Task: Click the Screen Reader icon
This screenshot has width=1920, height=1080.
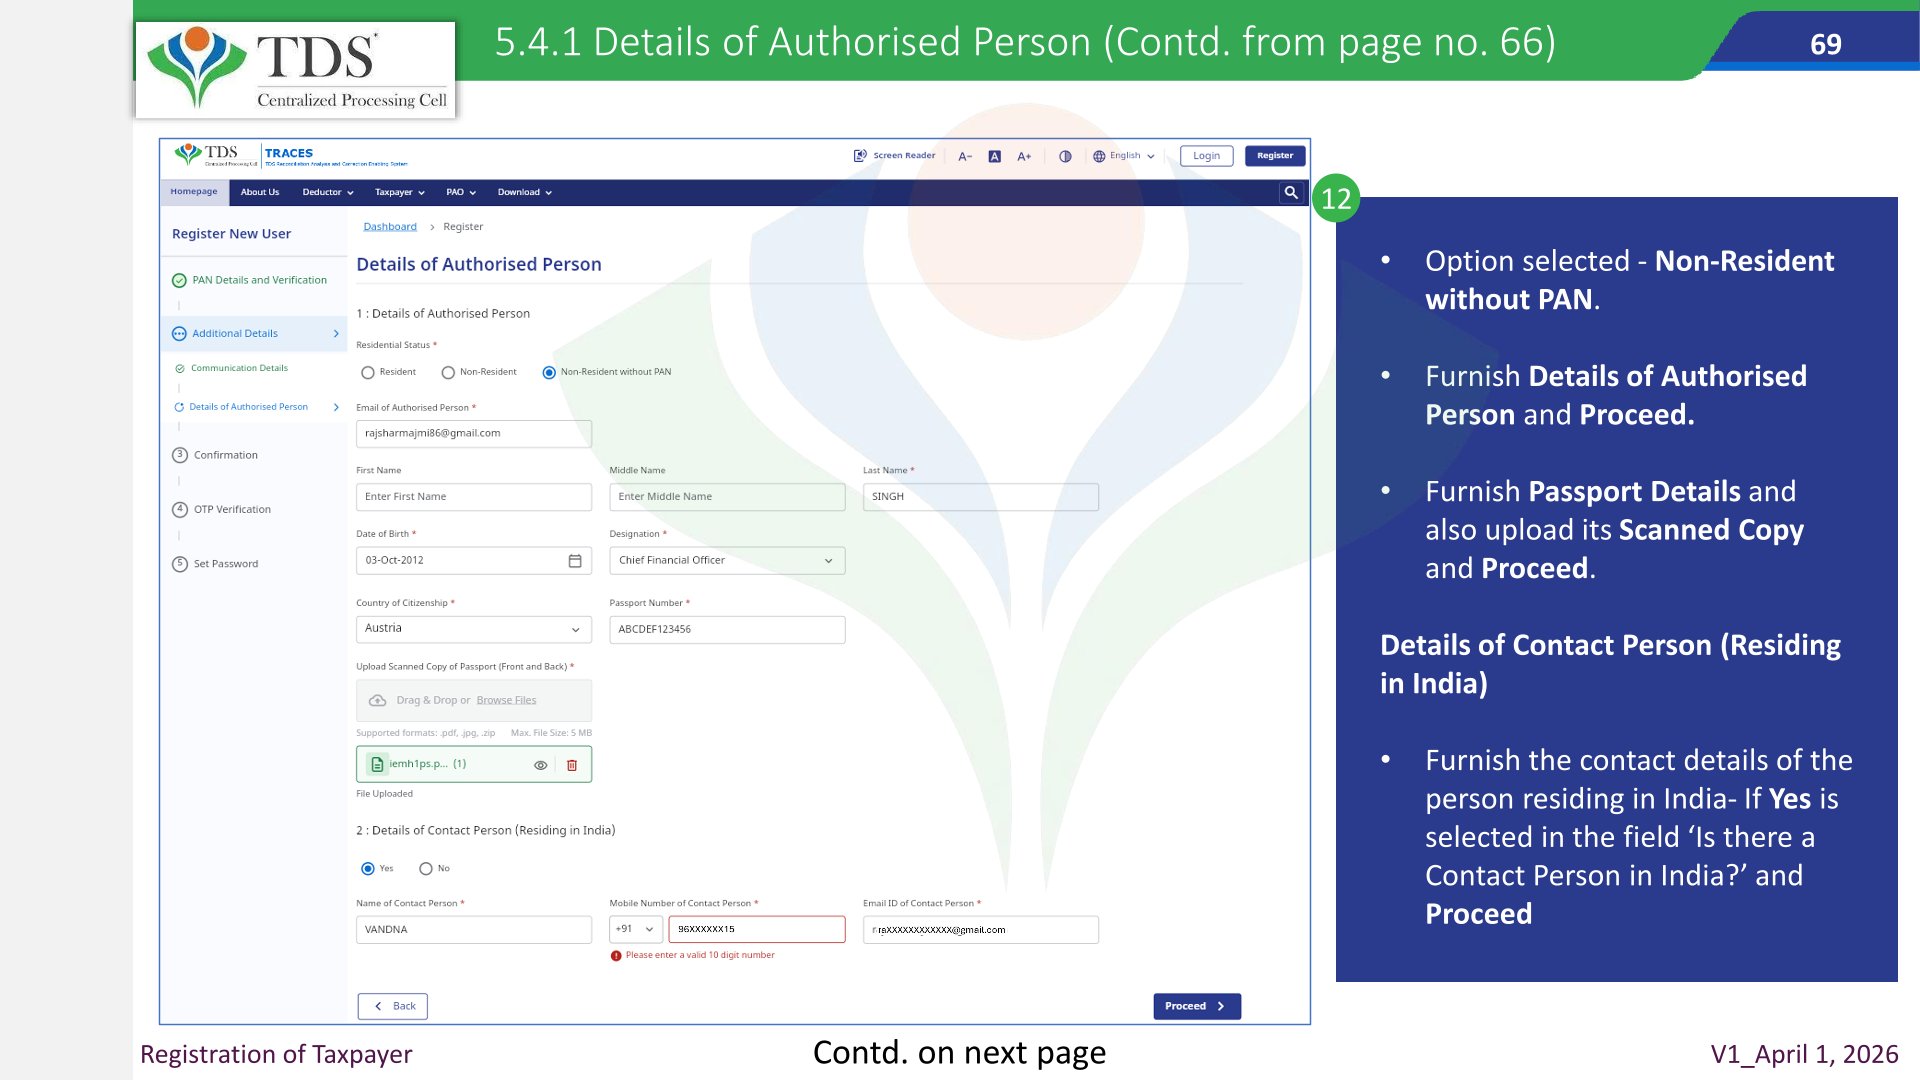Action: [x=859, y=156]
